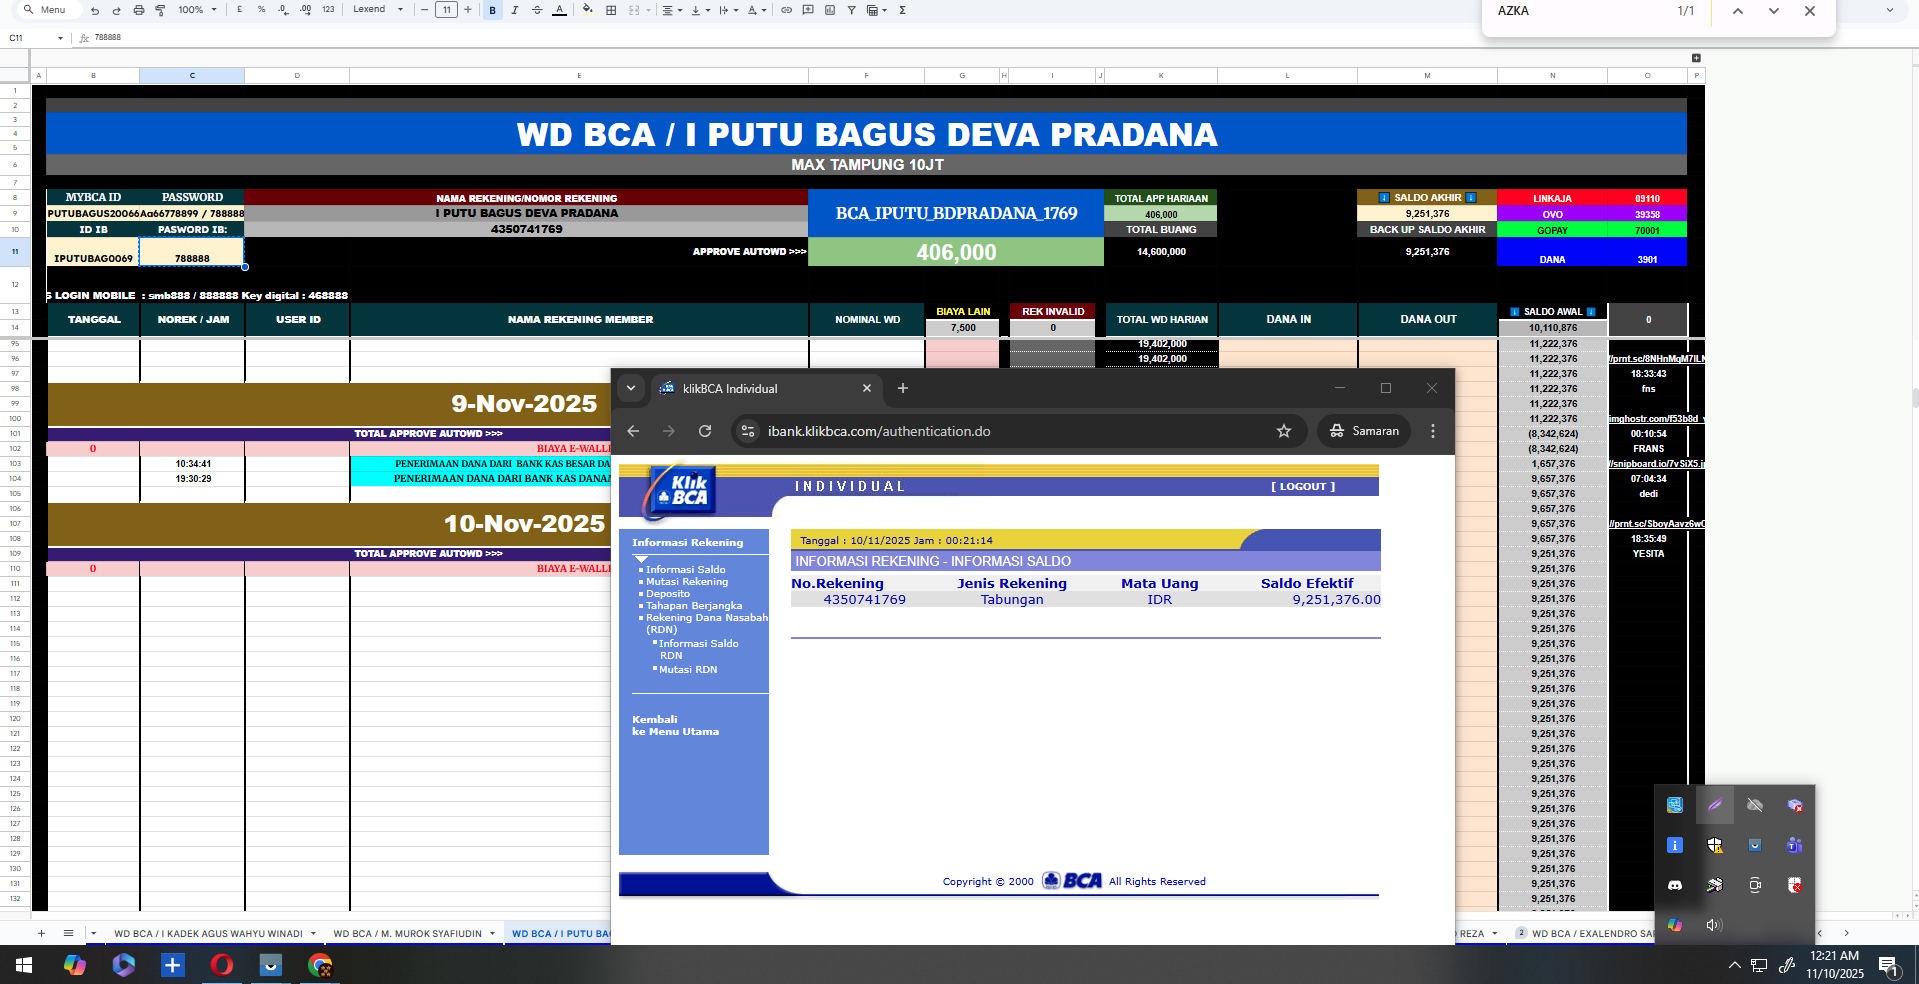Image resolution: width=1919 pixels, height=984 pixels.
Task: Decrease decimal places in toolbar
Action: 283,10
